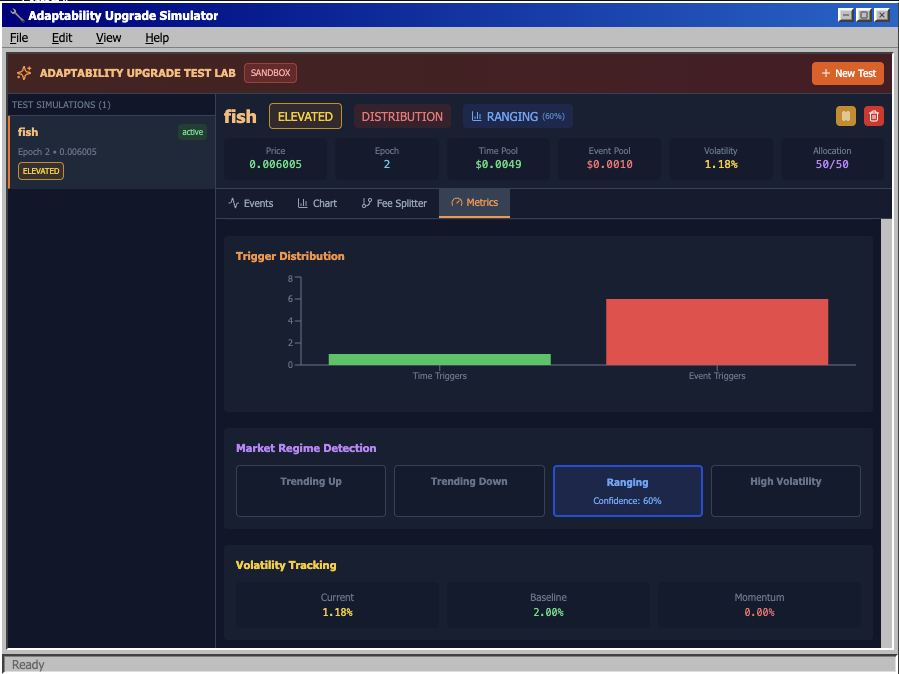Click the New Test button

point(847,73)
